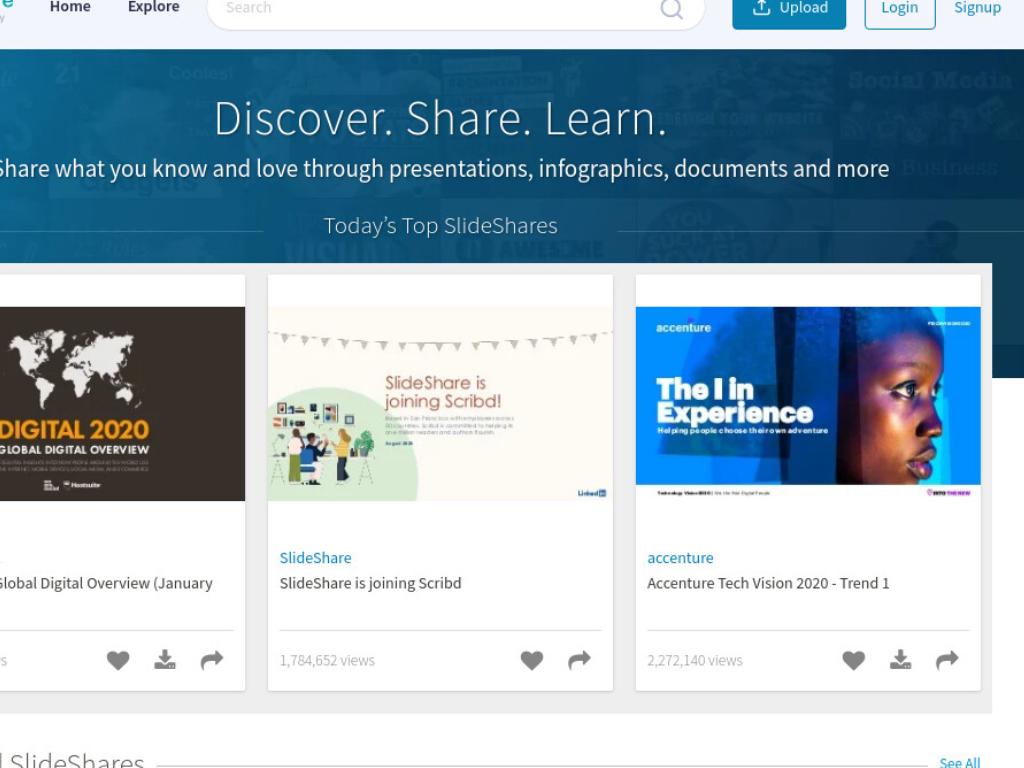Share the Accenture Tech Vision presentation
Screen dimensions: 1024x768
click(948, 660)
